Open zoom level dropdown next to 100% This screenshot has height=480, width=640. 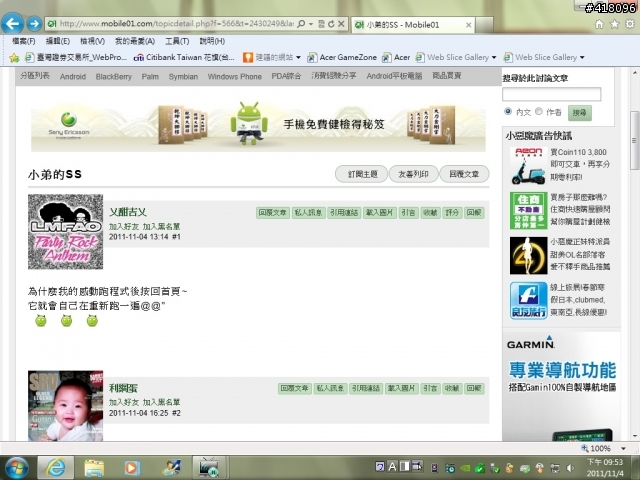(x=623, y=448)
